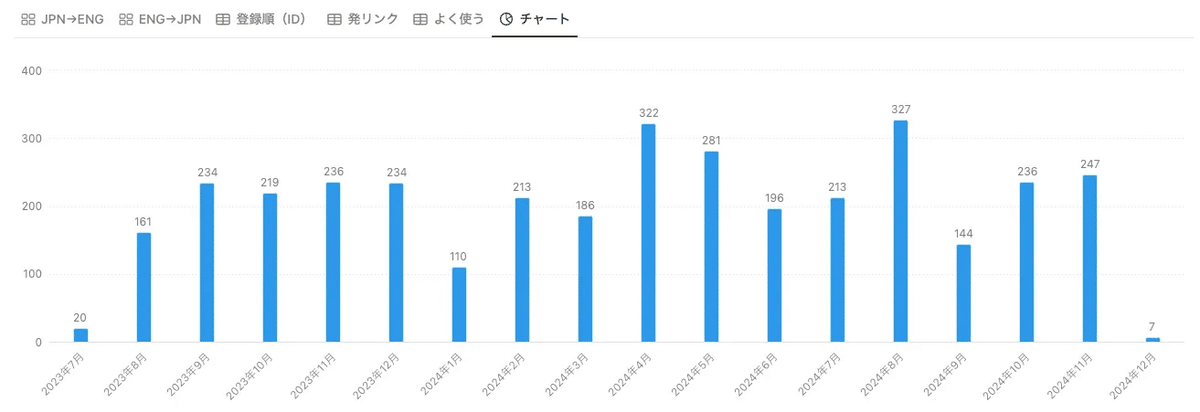
Task: Click the y-axis label 400
Action: (x=31, y=71)
